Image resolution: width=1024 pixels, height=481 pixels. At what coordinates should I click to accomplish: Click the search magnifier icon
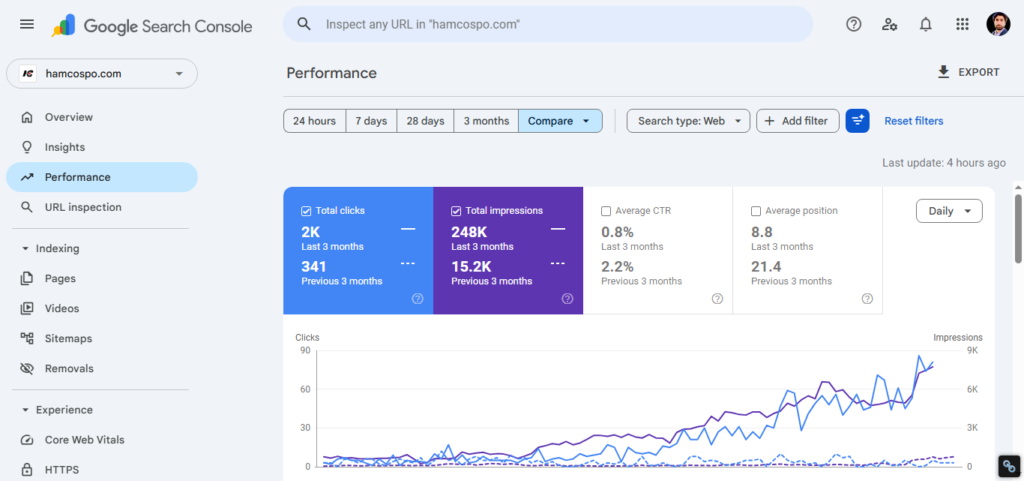(304, 24)
